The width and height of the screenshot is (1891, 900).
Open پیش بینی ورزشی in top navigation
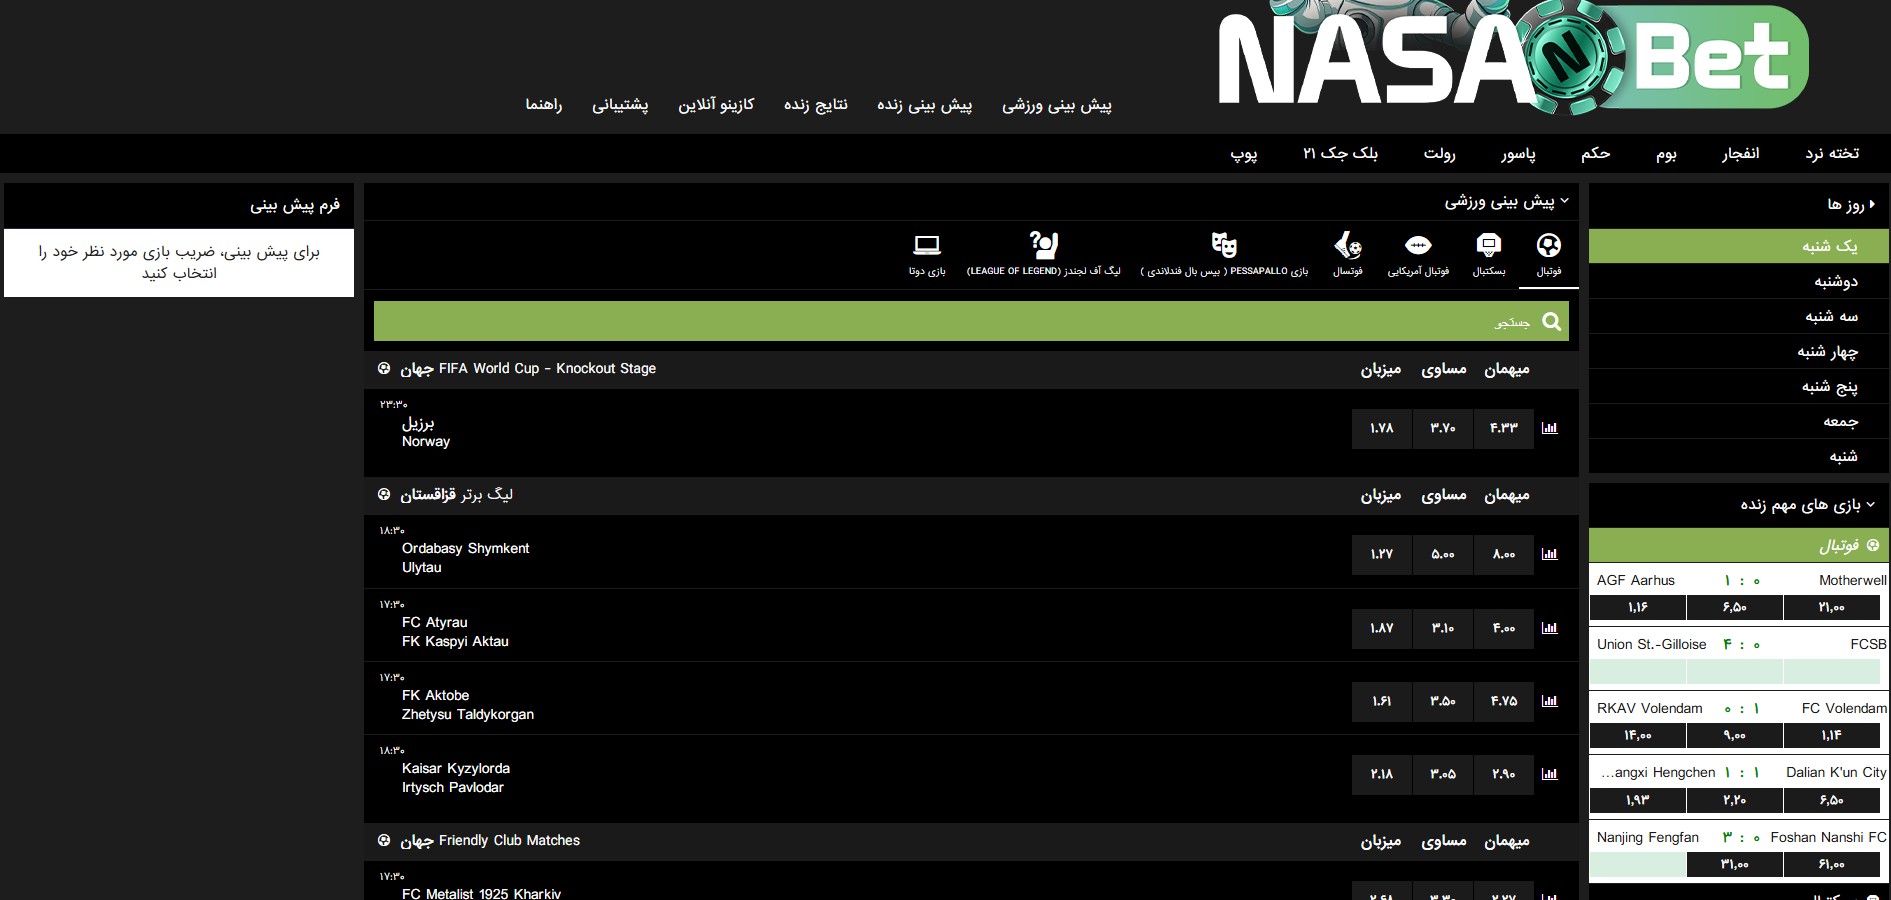[1057, 105]
